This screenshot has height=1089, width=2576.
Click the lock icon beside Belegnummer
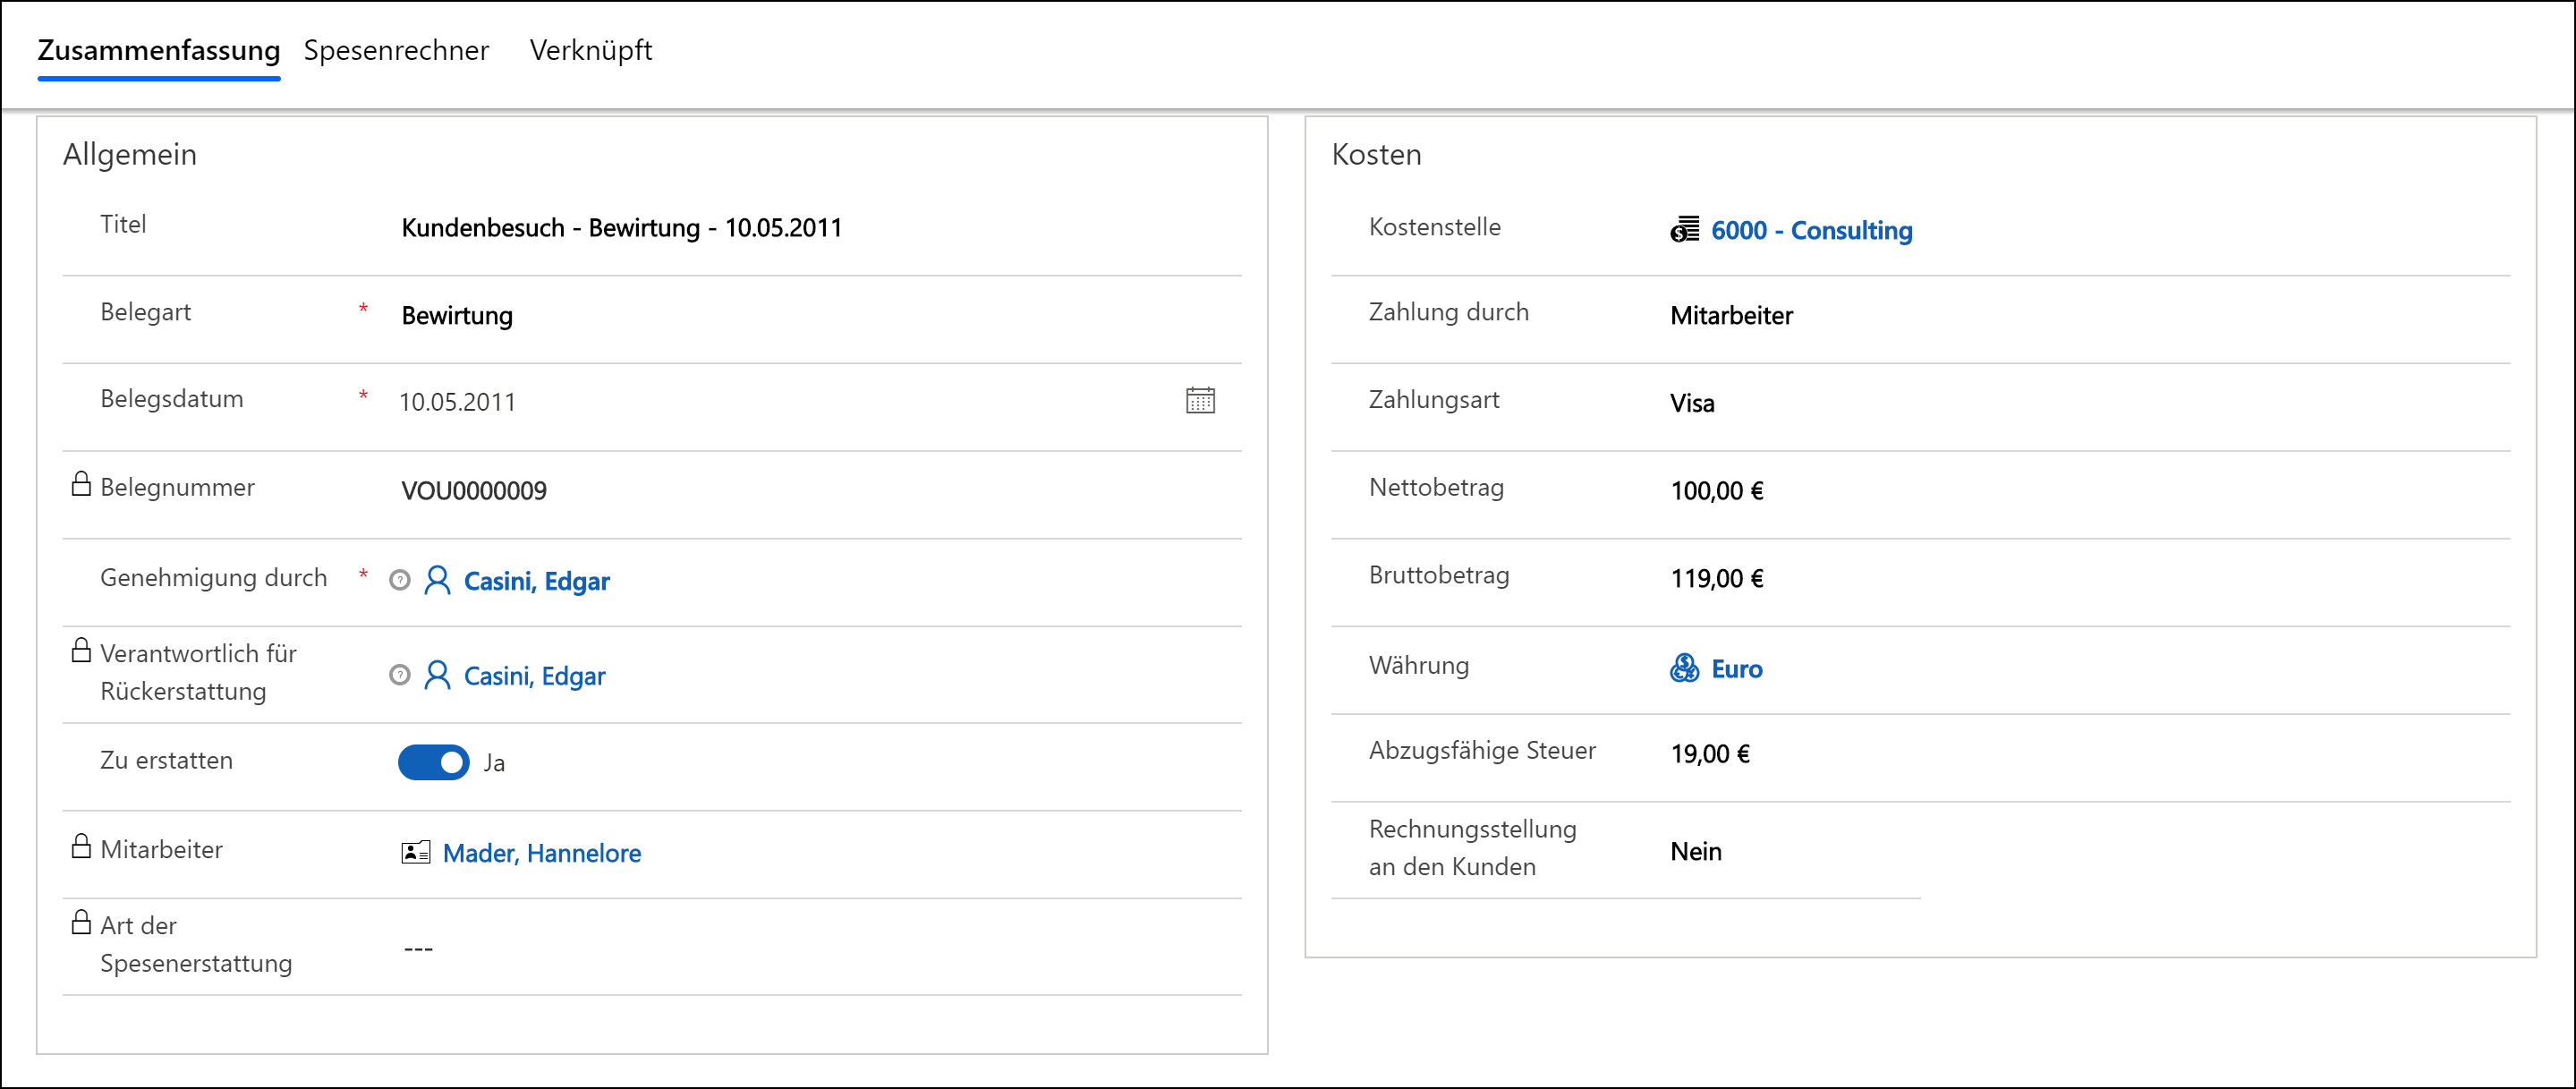coord(81,484)
